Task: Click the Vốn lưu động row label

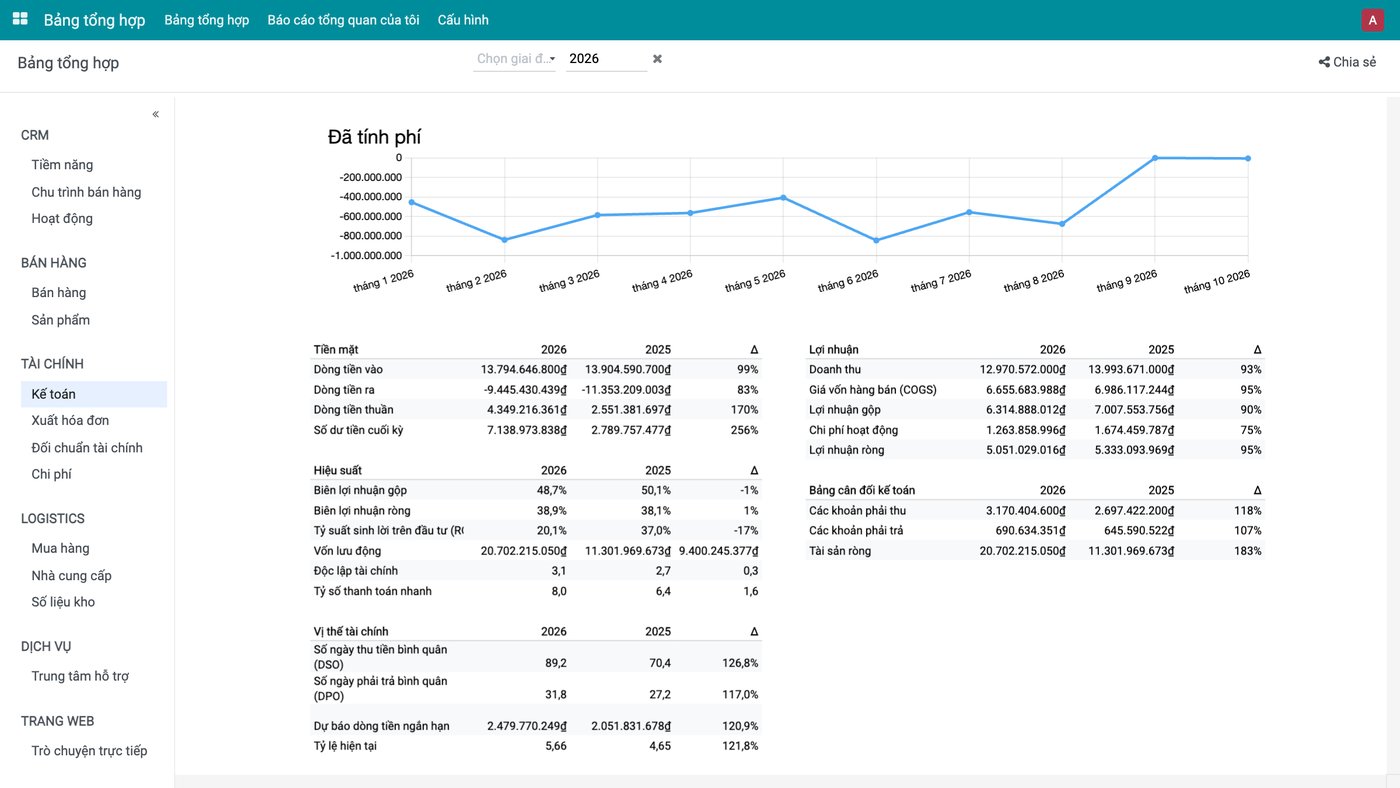Action: coord(347,551)
